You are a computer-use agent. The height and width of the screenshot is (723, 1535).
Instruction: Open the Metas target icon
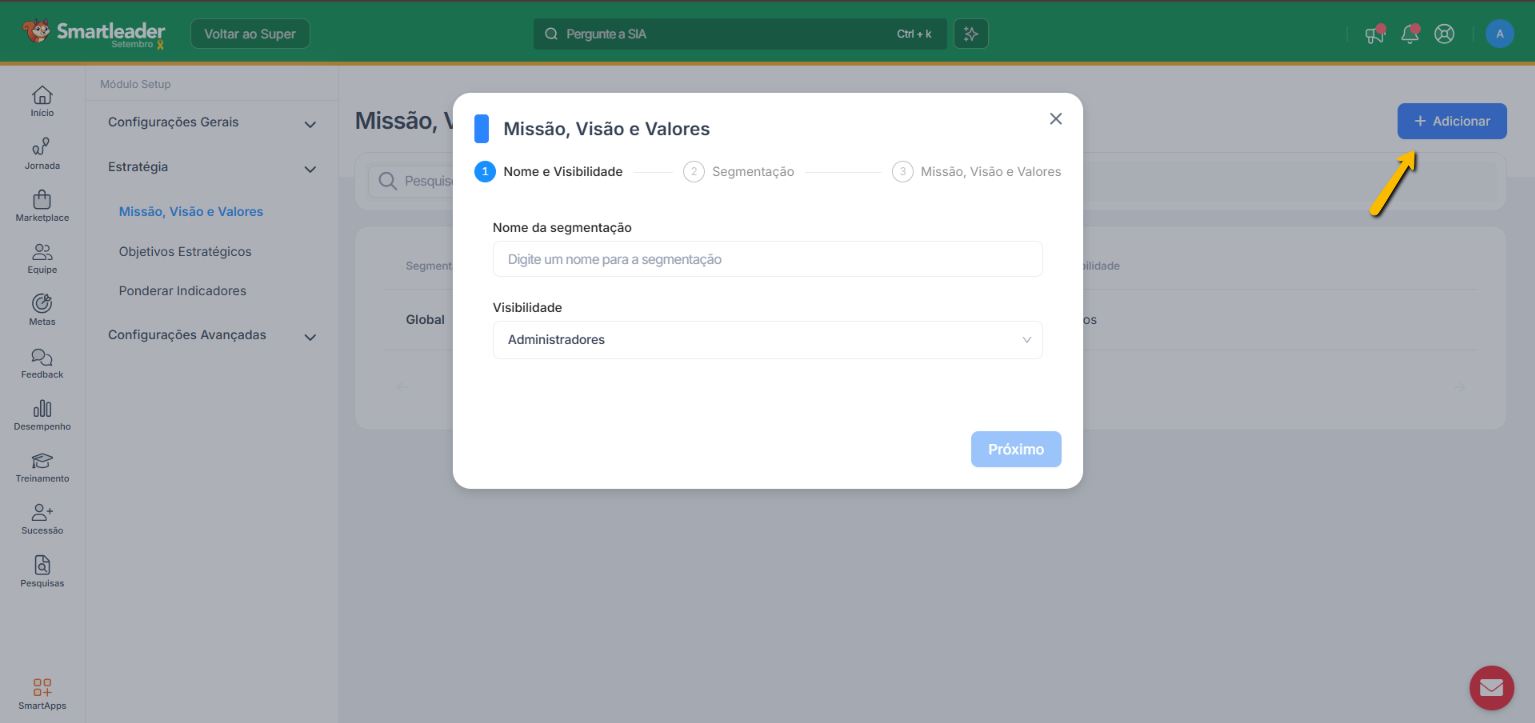coord(42,304)
